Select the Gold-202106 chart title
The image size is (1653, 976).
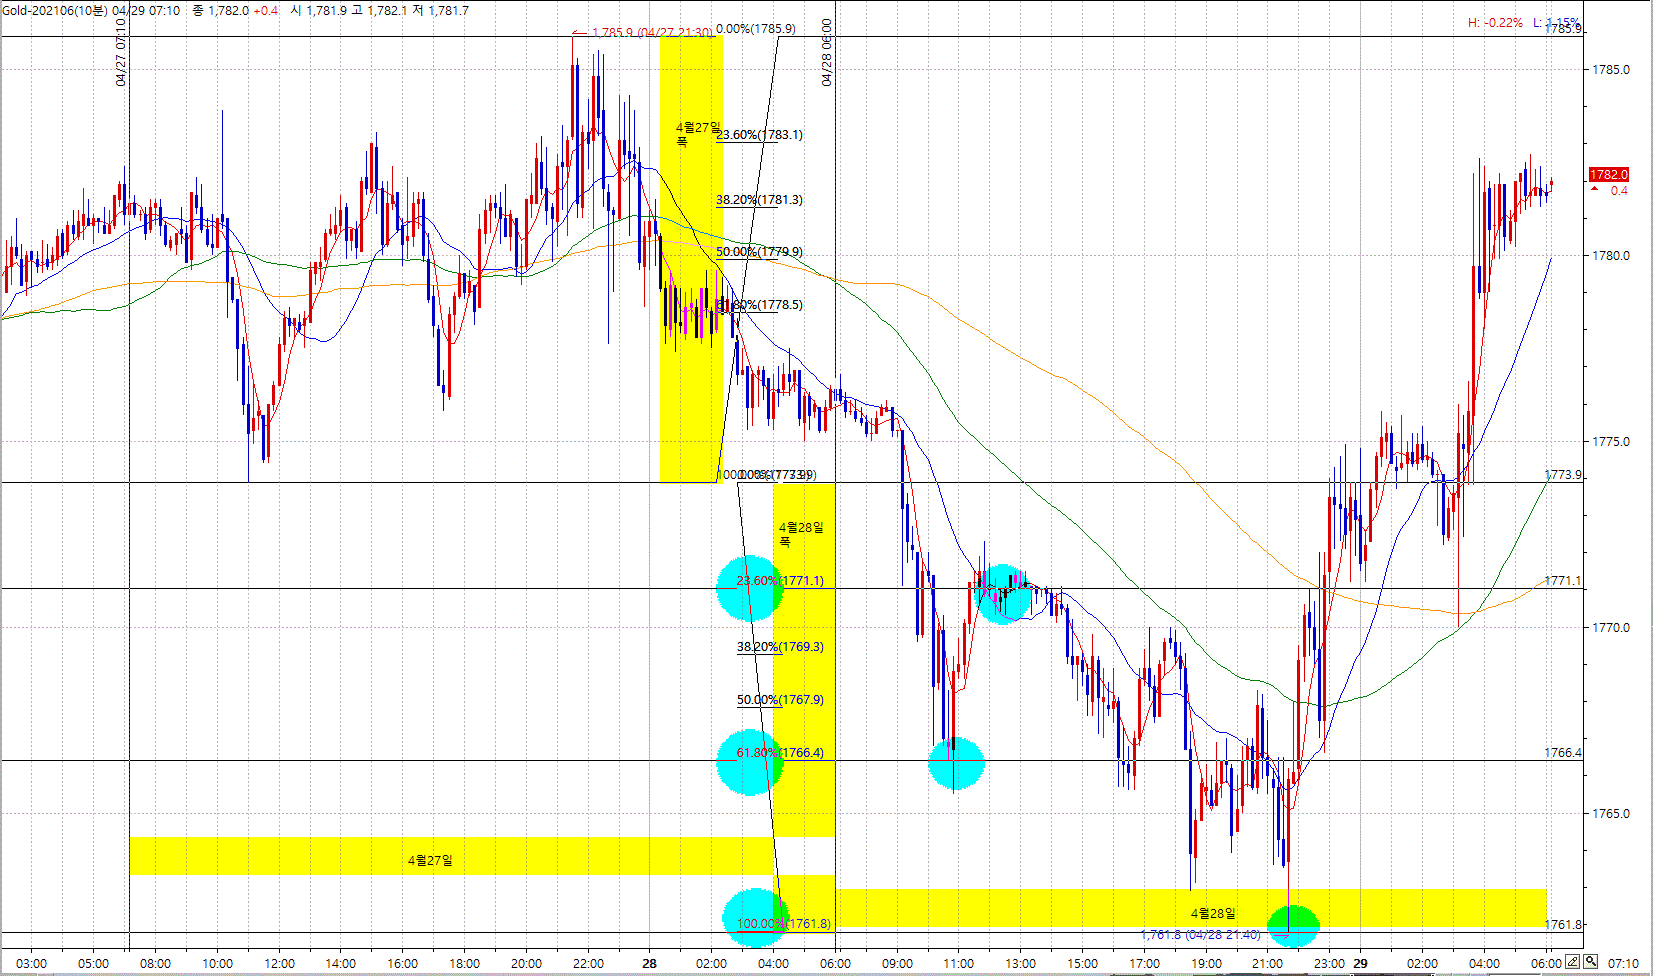[54, 10]
